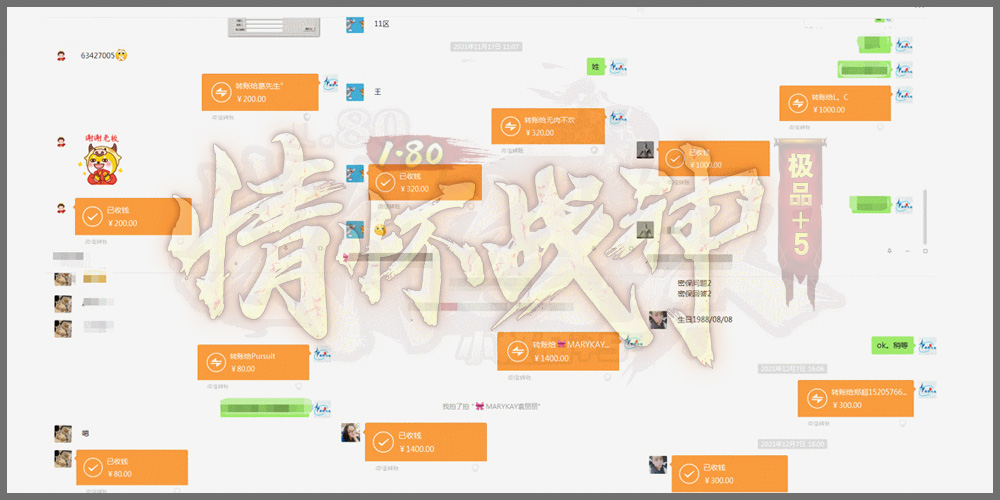This screenshot has height=500, width=1000.
Task: View the ¥1000.00 已收钱 receipt
Action: [x=714, y=159]
